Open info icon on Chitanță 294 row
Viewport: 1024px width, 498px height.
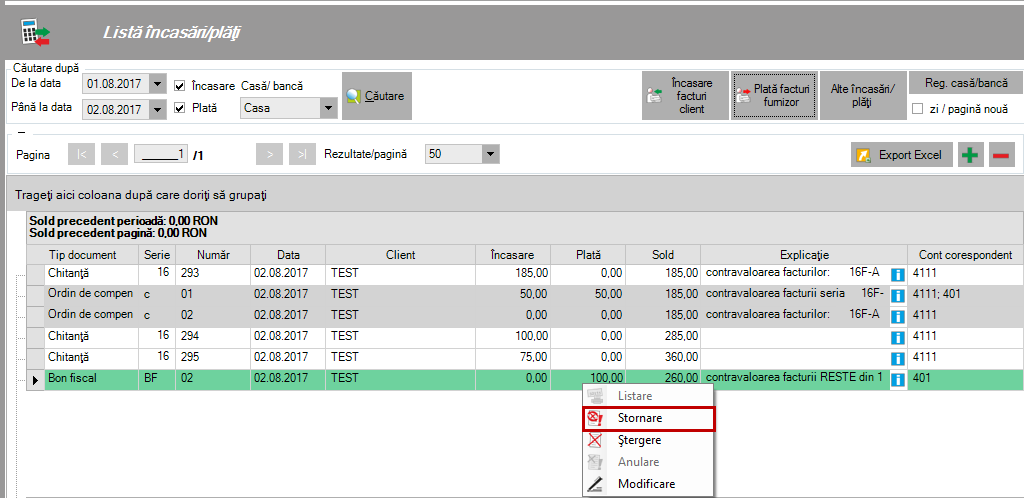coord(898,337)
